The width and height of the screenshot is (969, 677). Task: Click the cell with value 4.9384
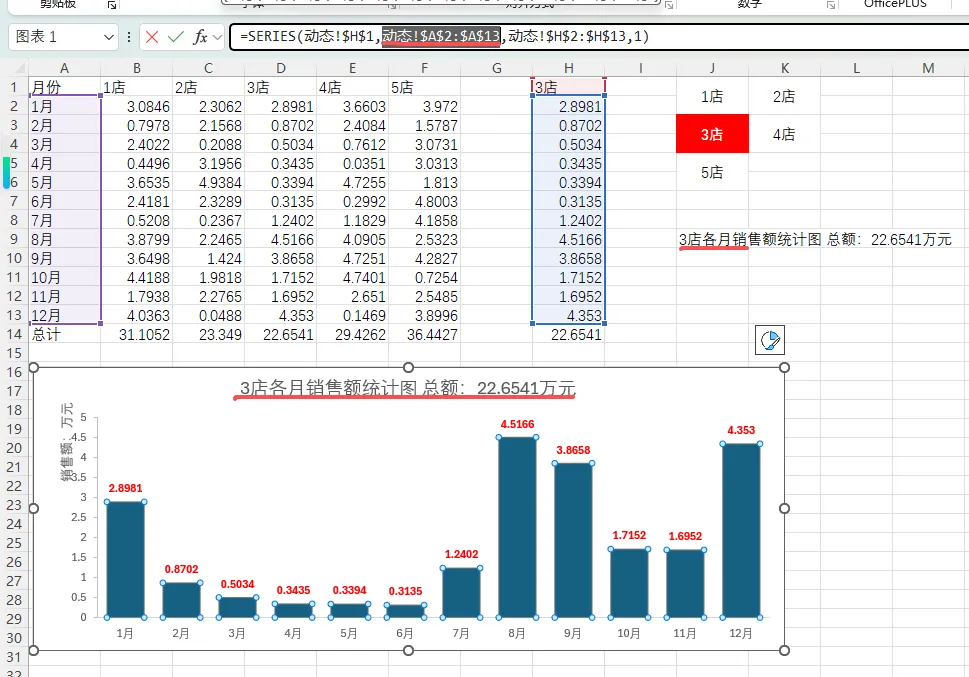[x=208, y=182]
